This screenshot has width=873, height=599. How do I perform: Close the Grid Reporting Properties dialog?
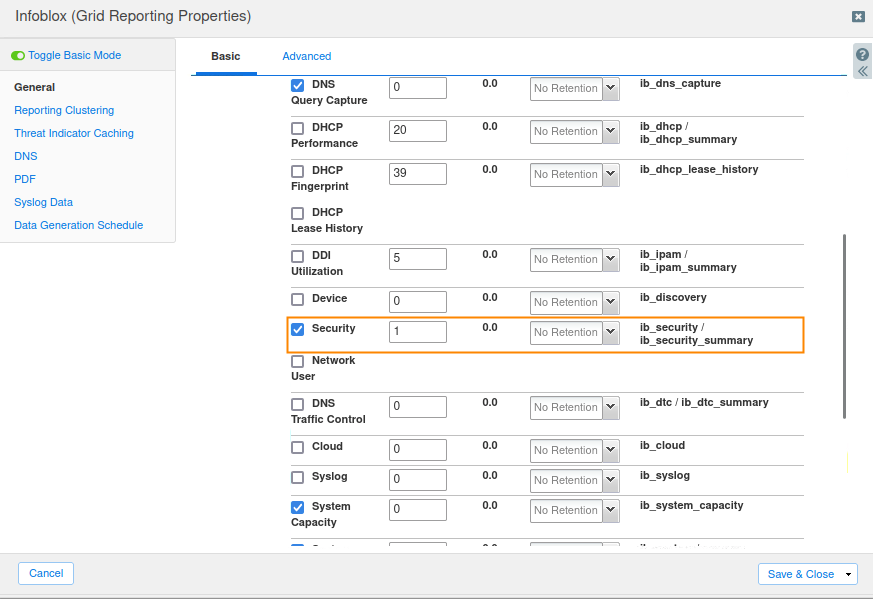tap(858, 17)
